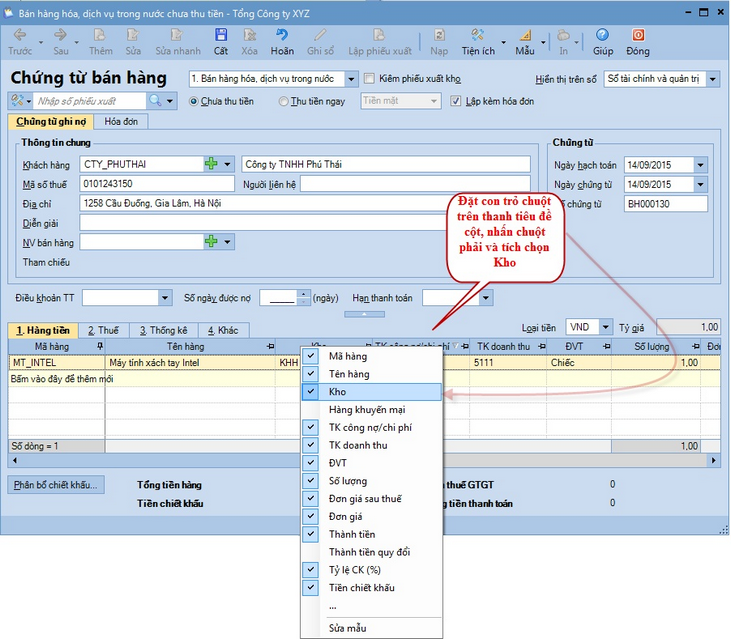The width and height of the screenshot is (731, 639).
Task: Expand NV bán hàng dropdown arrow
Action: pyautogui.click(x=227, y=241)
